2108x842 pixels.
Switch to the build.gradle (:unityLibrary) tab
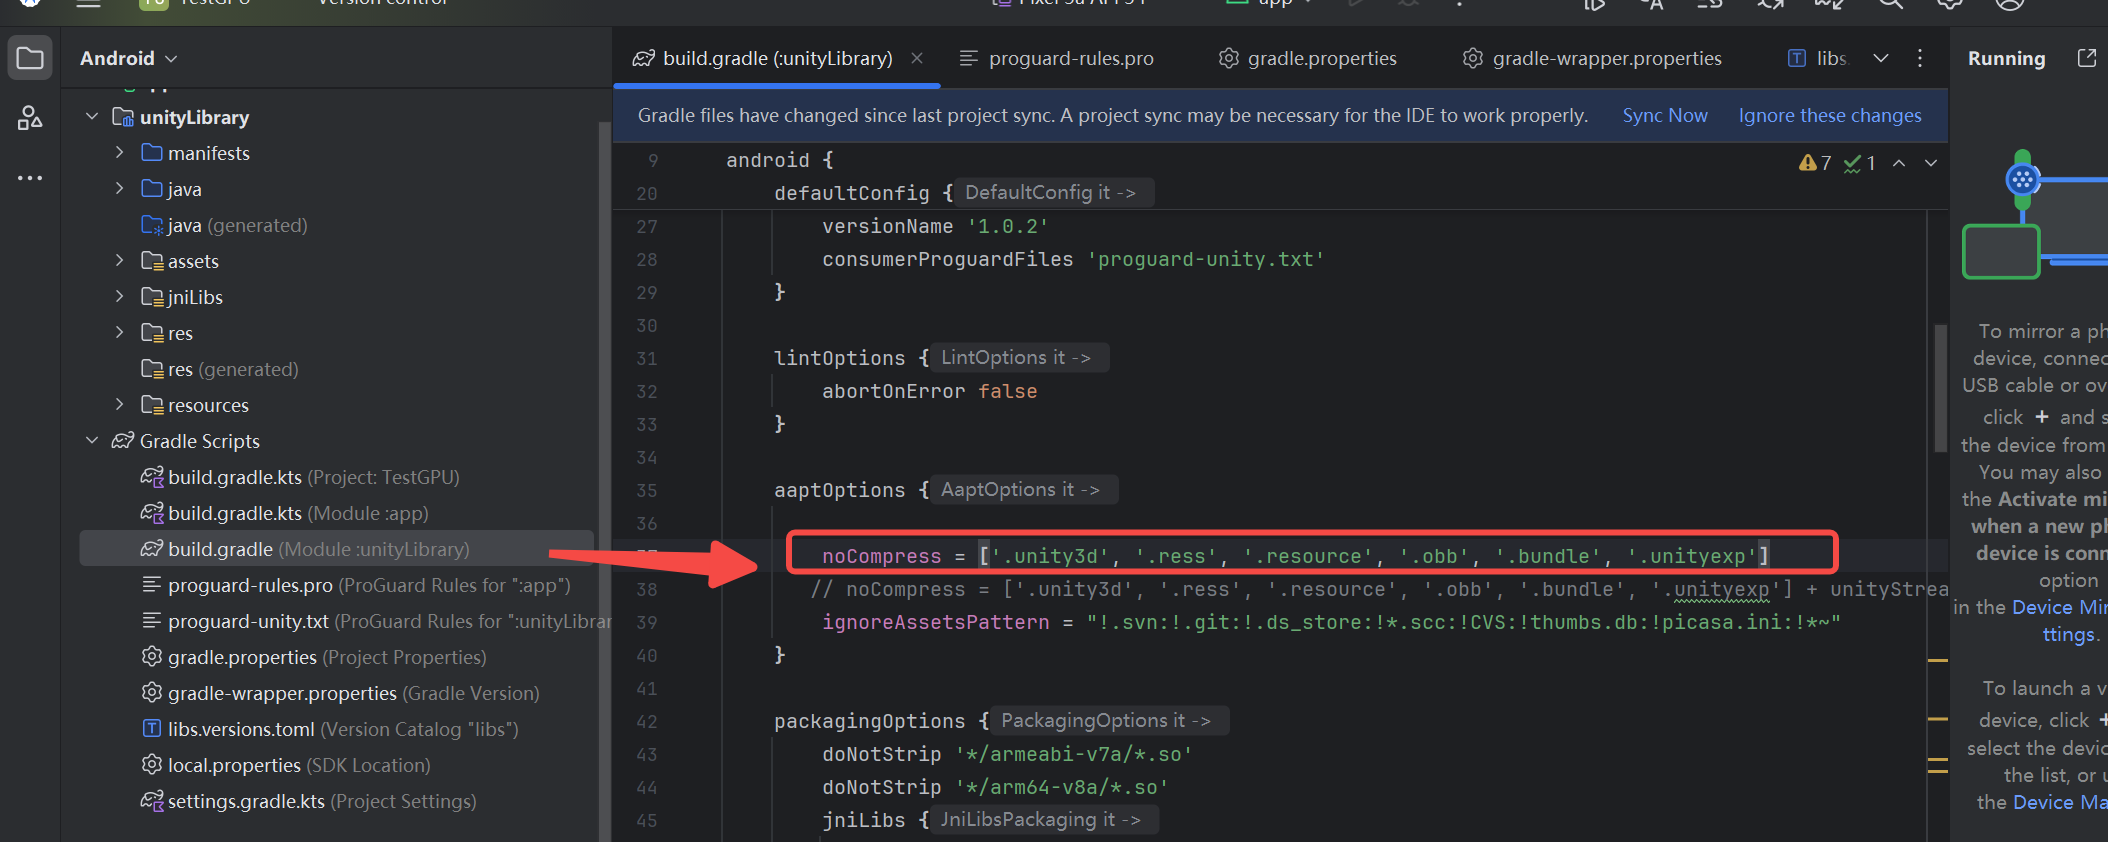pyautogui.click(x=777, y=58)
